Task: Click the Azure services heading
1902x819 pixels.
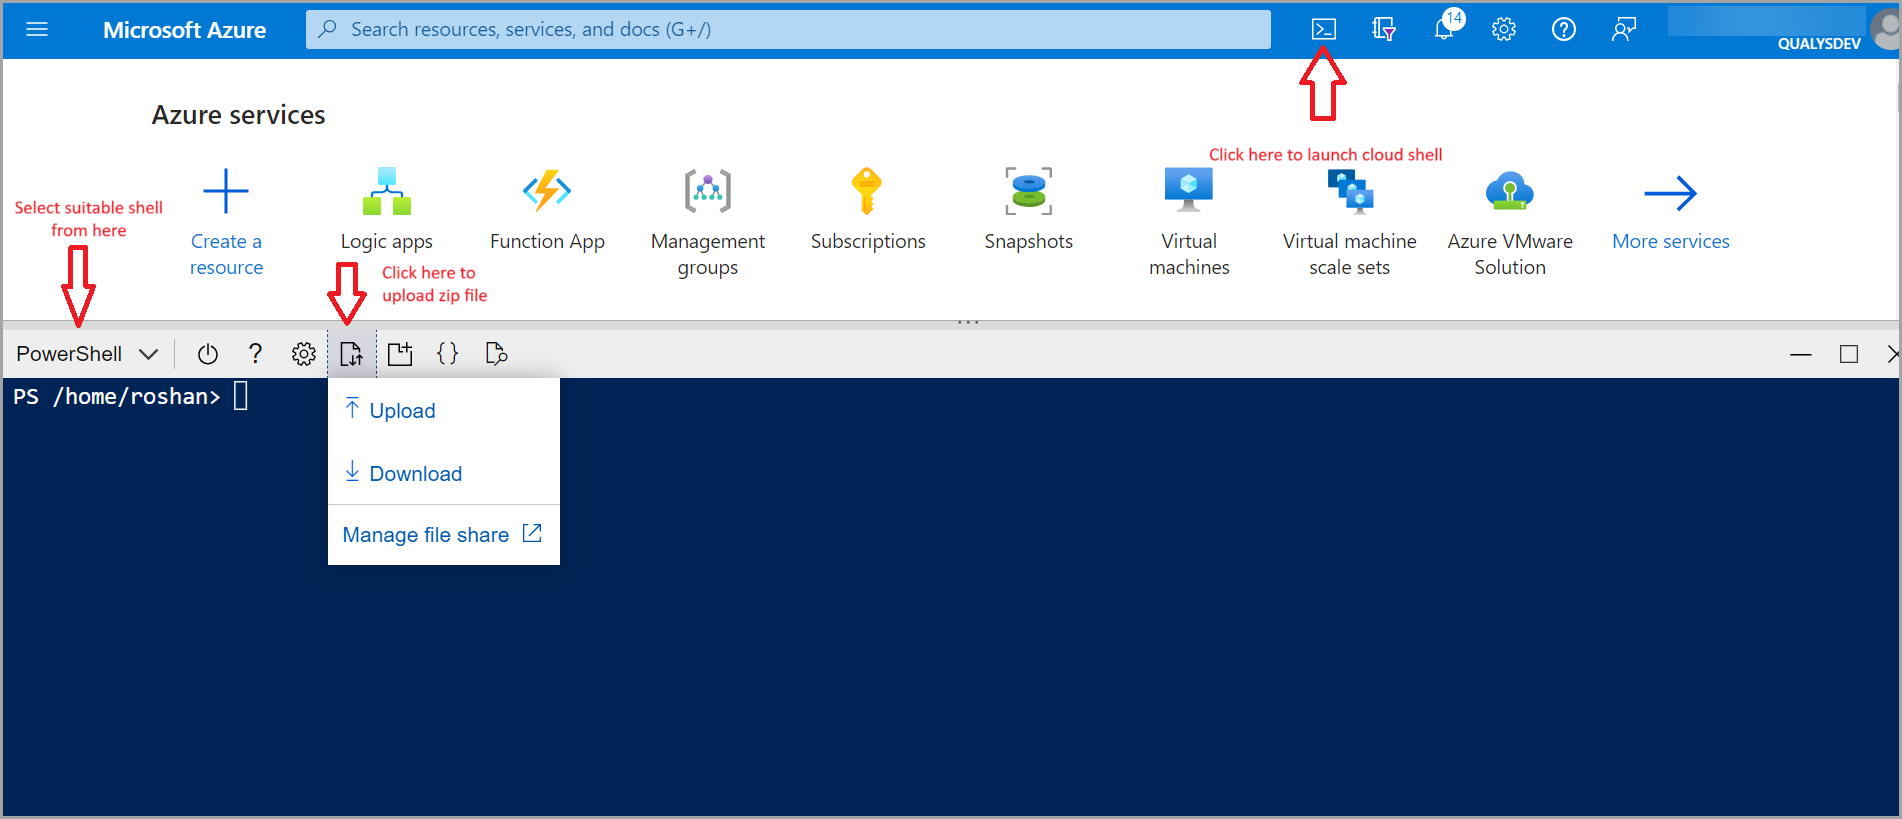Action: click(x=238, y=115)
